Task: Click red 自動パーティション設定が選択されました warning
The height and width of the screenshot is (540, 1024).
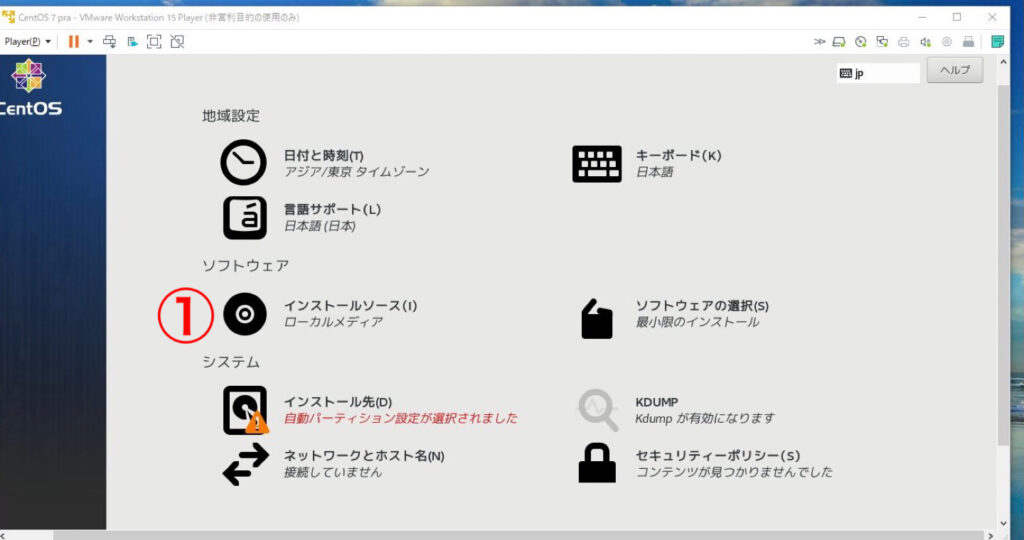Action: pos(400,419)
